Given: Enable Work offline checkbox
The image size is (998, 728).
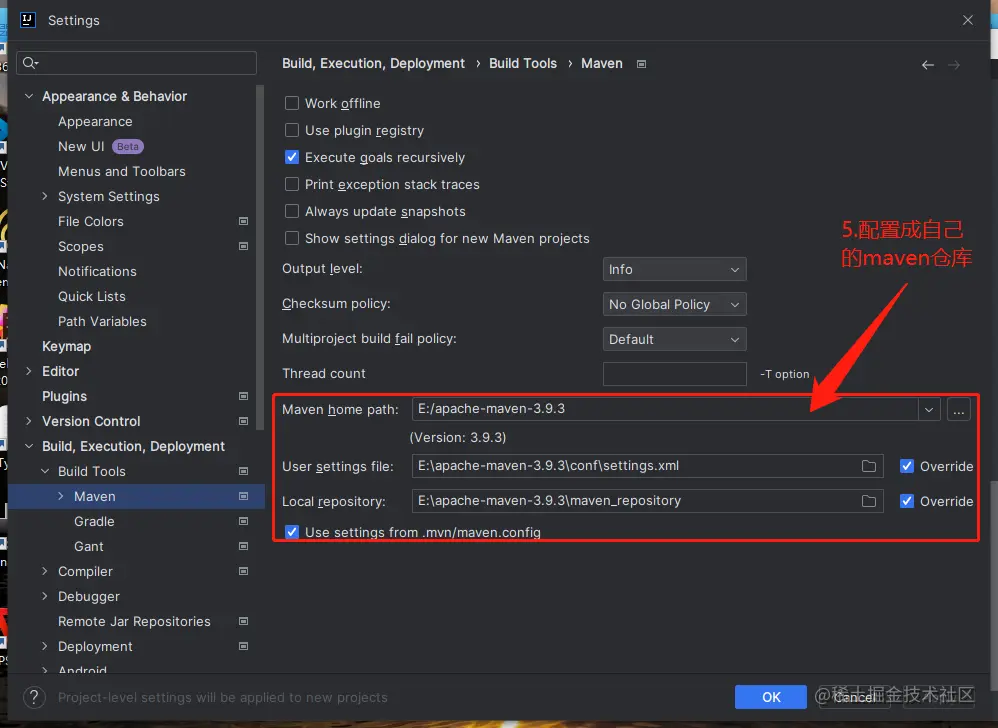Looking at the screenshot, I should (292, 103).
